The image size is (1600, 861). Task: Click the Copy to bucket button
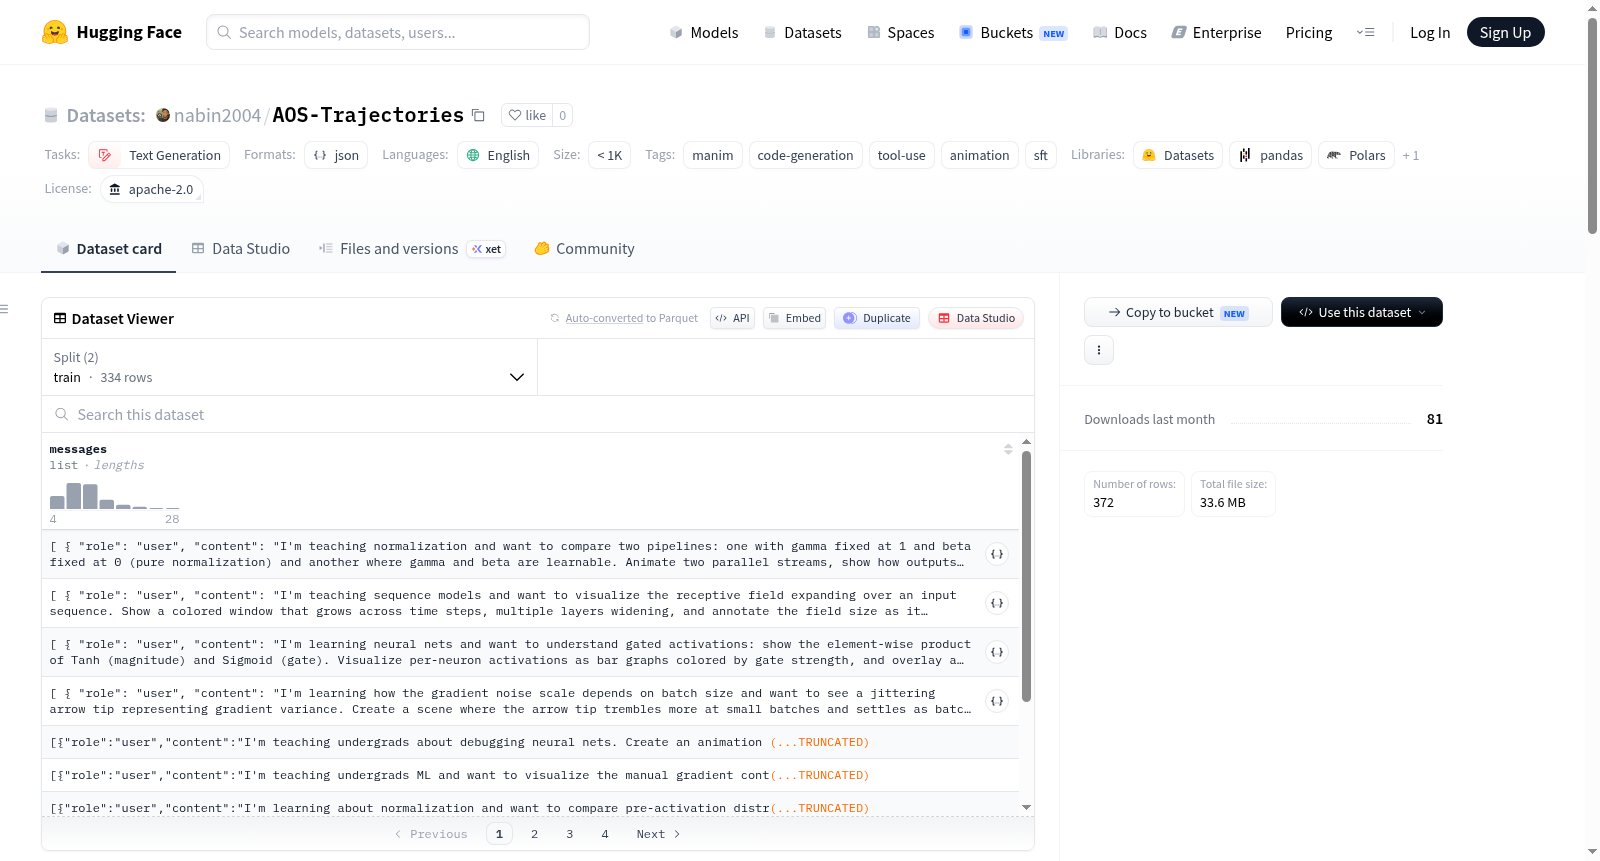point(1178,312)
